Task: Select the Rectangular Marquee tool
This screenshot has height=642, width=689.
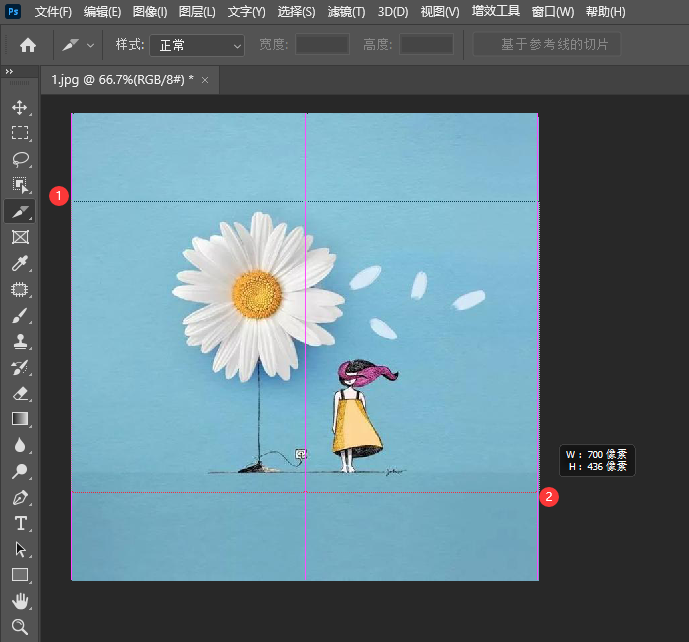Action: click(x=19, y=133)
